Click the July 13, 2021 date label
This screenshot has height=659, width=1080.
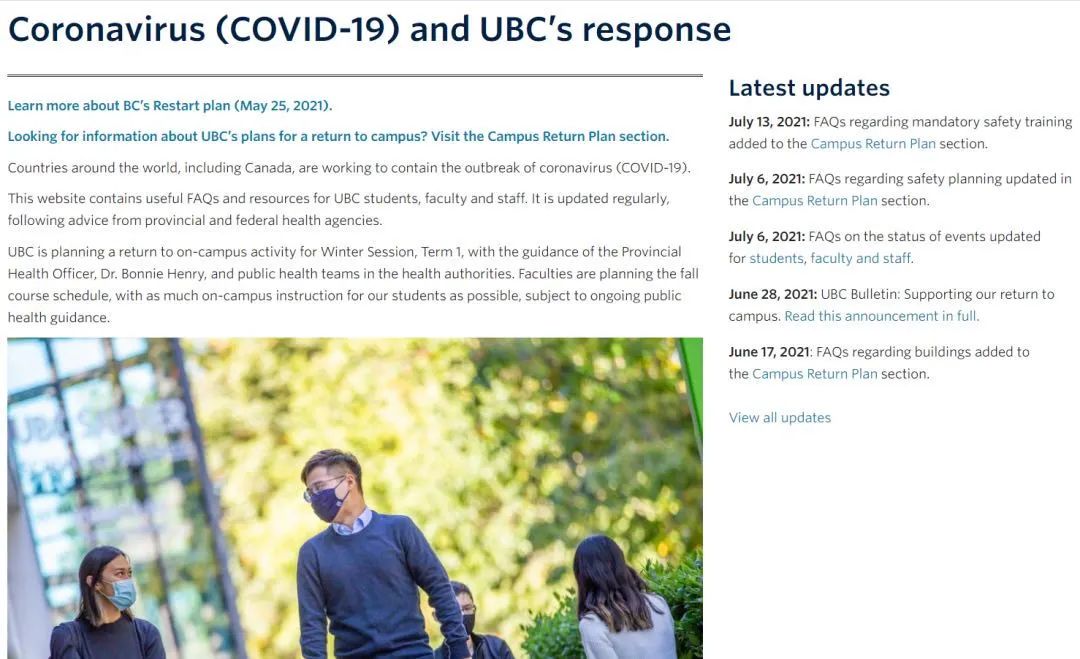[769, 122]
